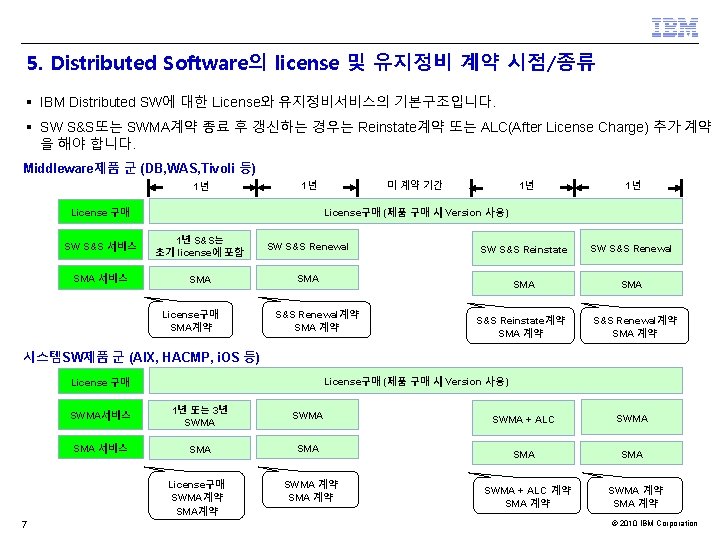Select the slide title starting "5. Distributed Software의 license"
The height and width of the screenshot is (540, 720).
coord(311,63)
